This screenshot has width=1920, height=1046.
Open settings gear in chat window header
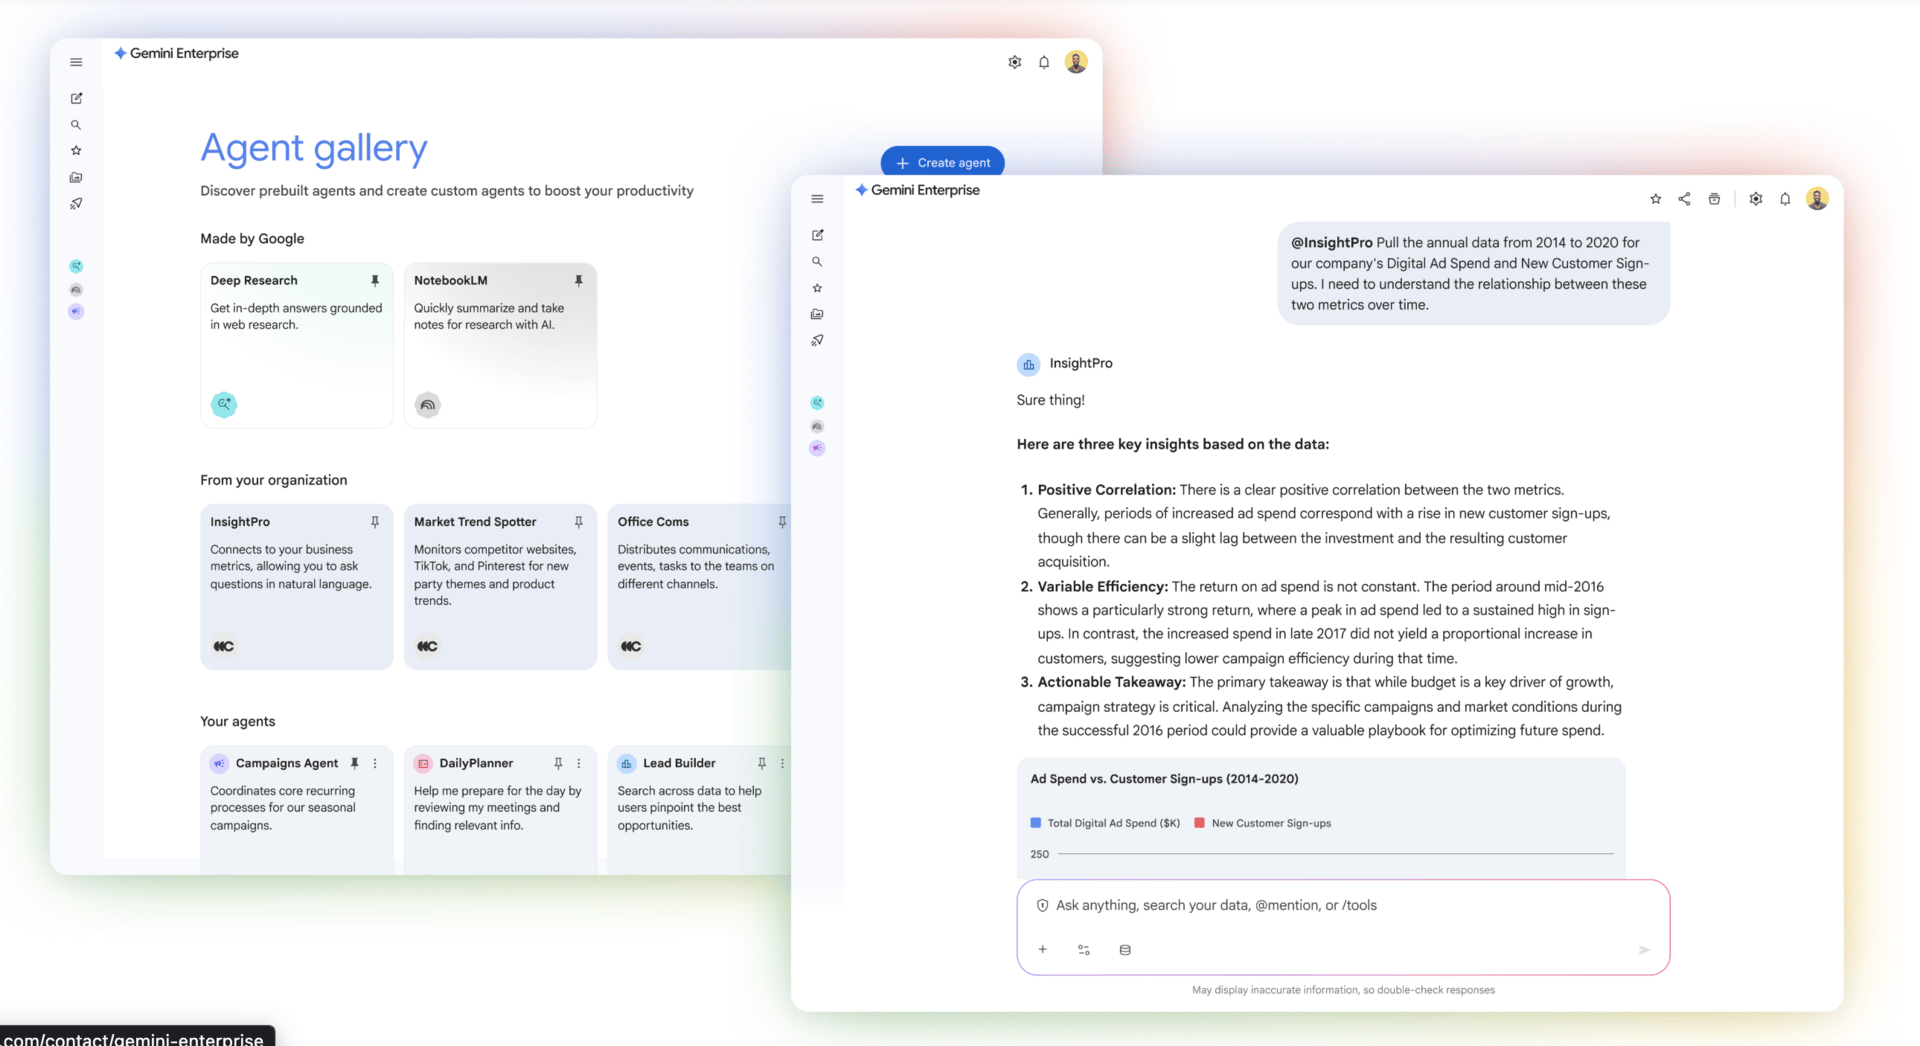(1755, 199)
